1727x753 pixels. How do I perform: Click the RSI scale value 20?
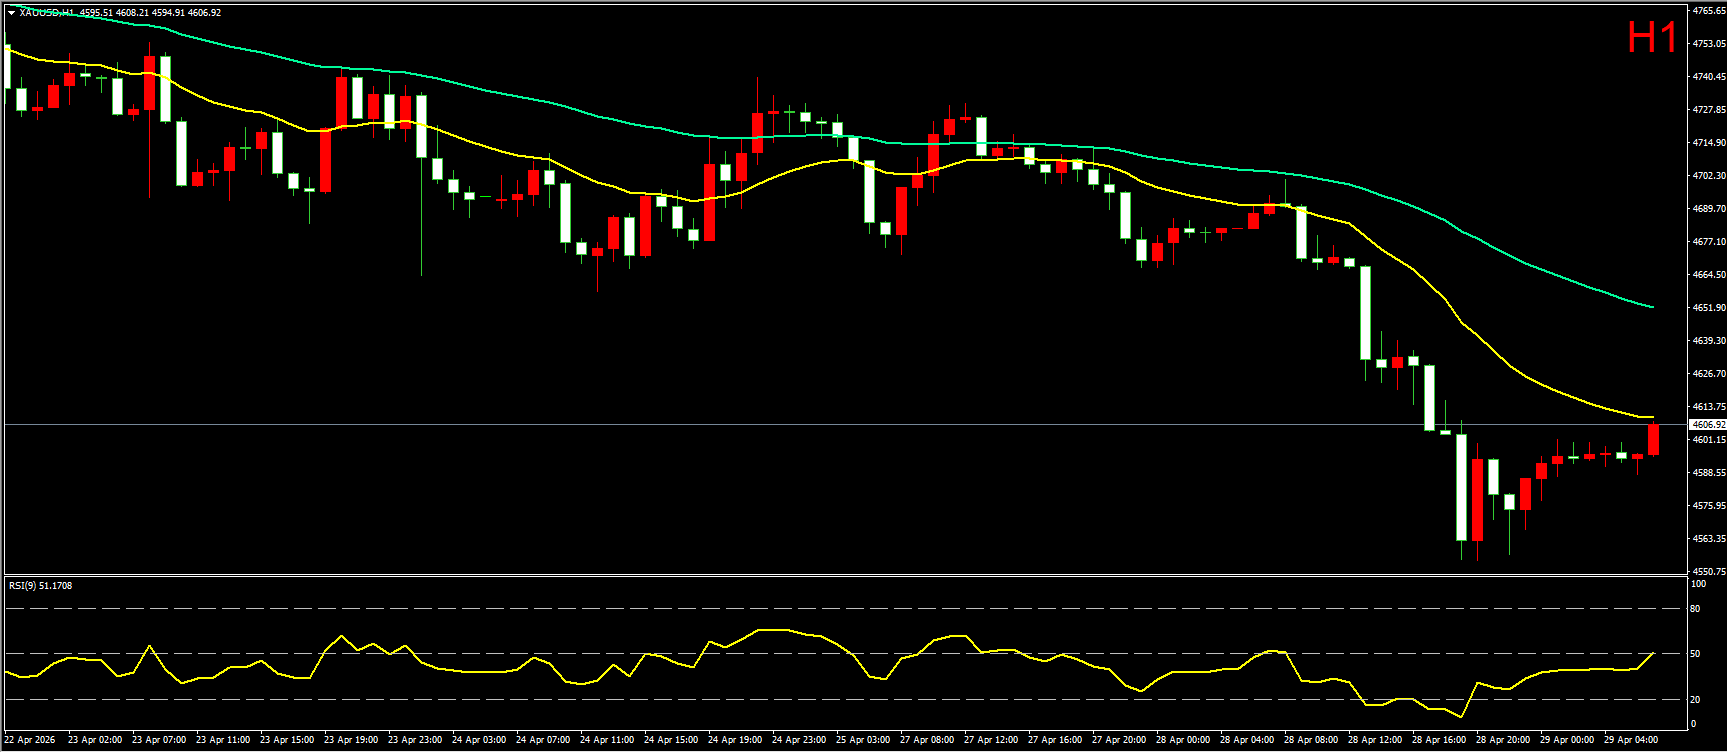point(1695,699)
